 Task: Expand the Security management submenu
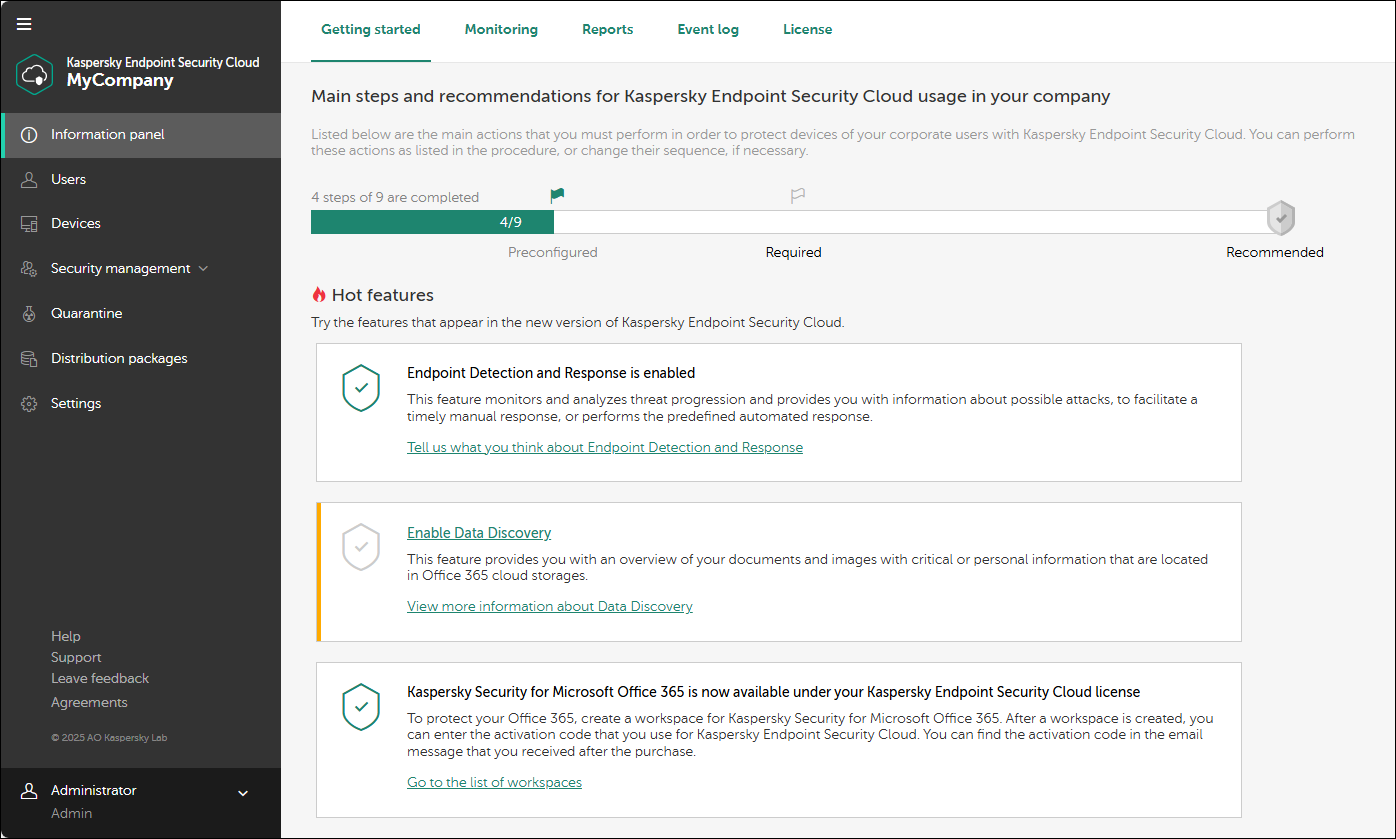[204, 269]
